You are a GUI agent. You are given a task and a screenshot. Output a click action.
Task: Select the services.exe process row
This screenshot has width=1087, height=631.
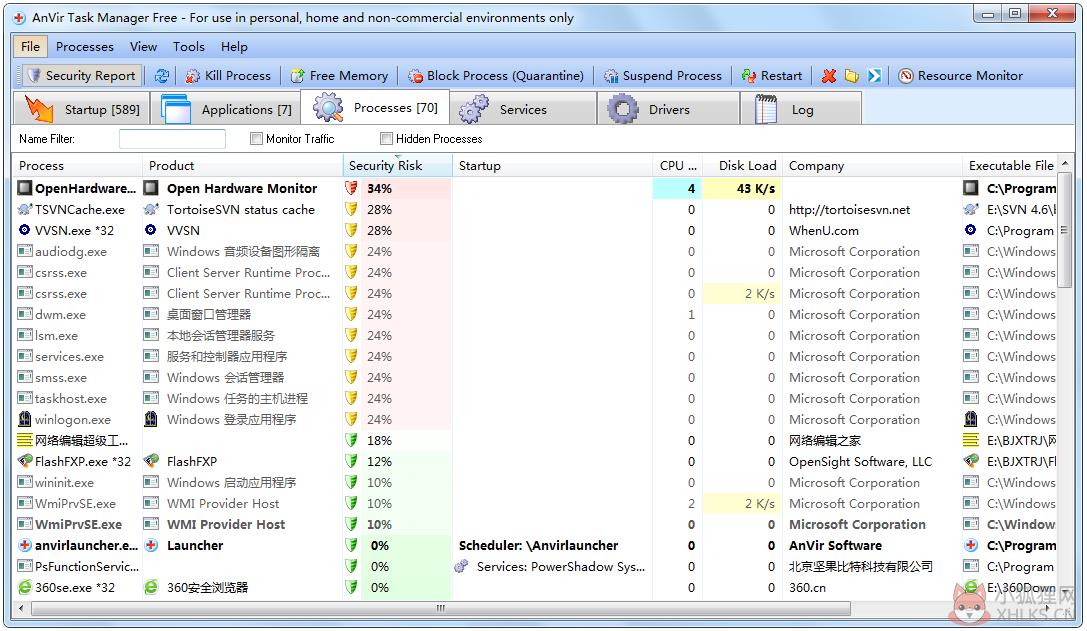pos(535,356)
